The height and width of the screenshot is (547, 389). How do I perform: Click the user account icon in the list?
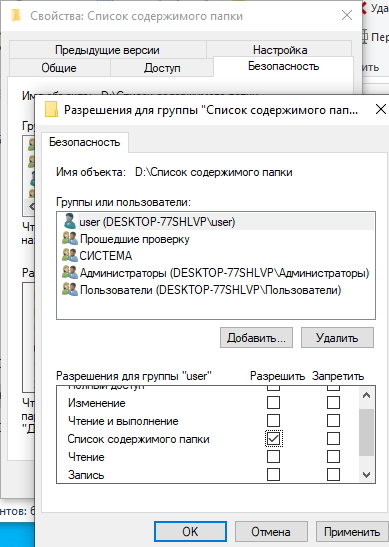point(69,222)
